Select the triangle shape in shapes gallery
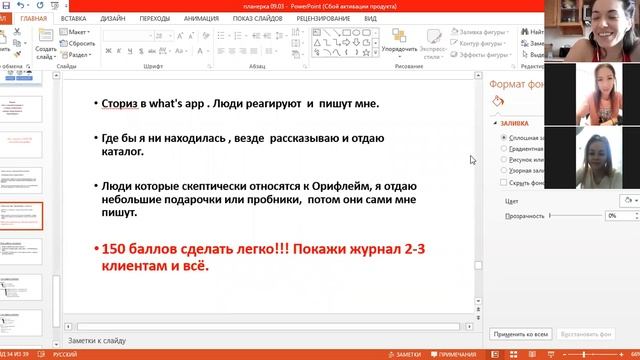Screen dimensions: 640x360 pyautogui.click(x=317, y=42)
